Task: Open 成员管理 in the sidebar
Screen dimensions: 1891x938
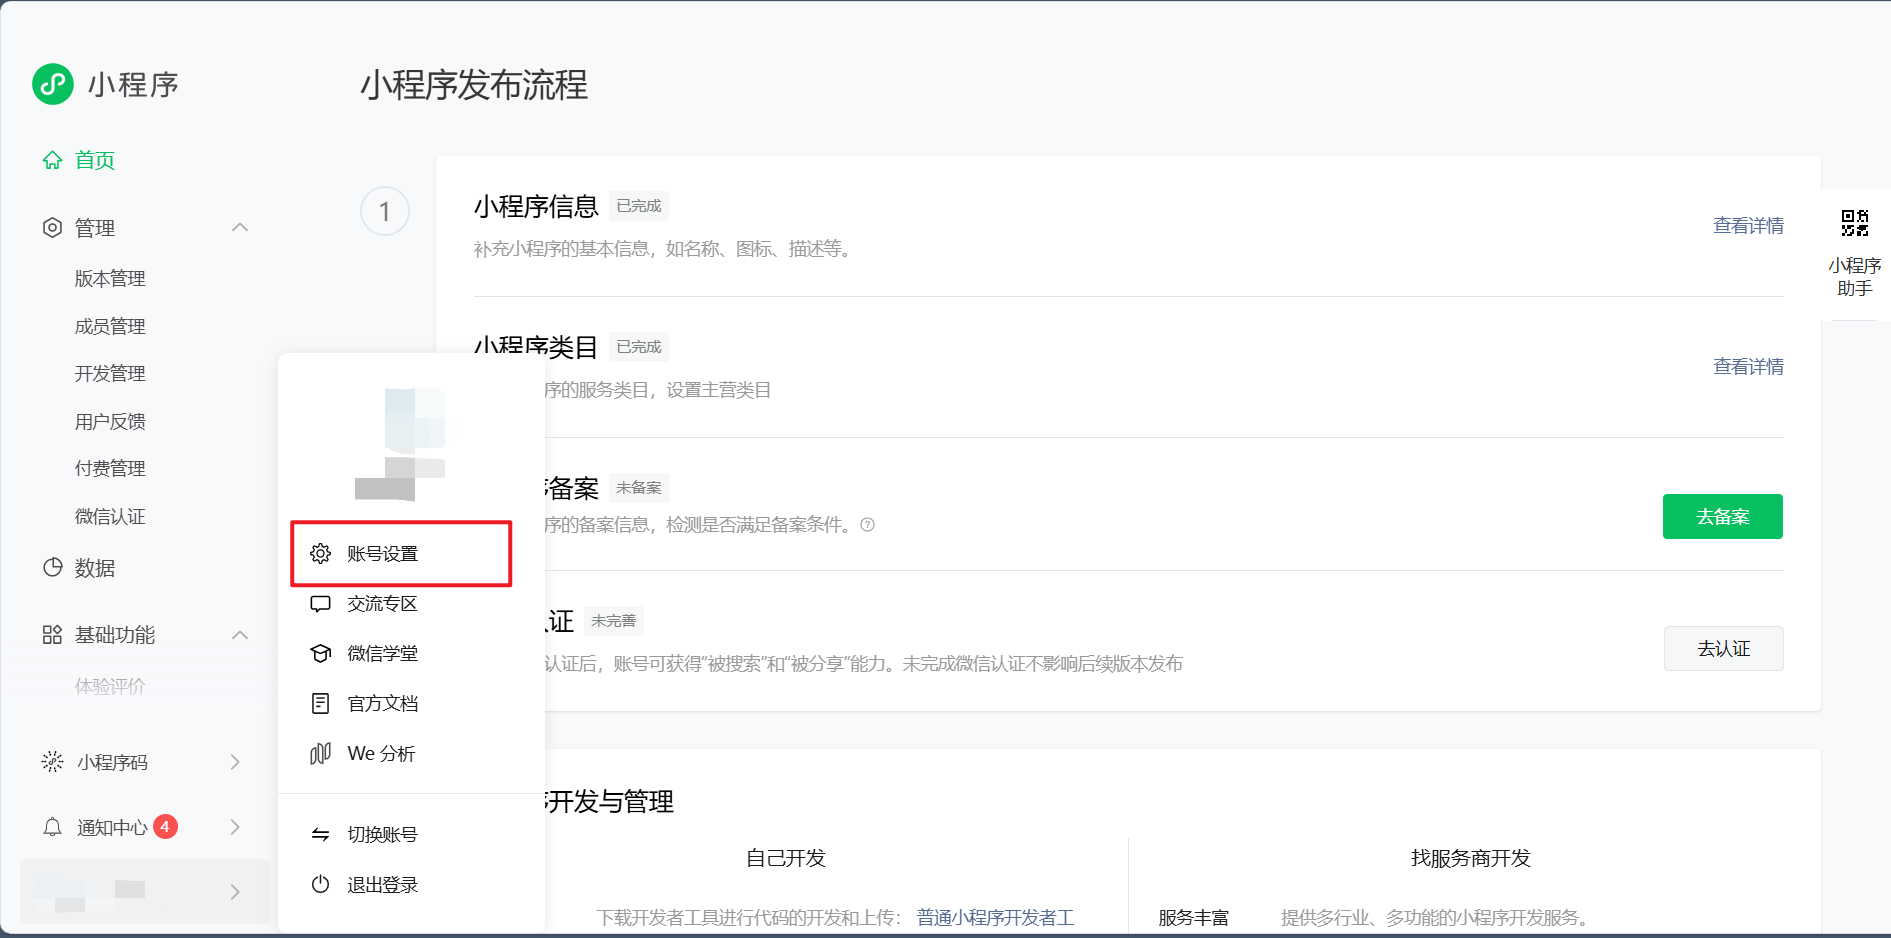Action: pos(110,327)
